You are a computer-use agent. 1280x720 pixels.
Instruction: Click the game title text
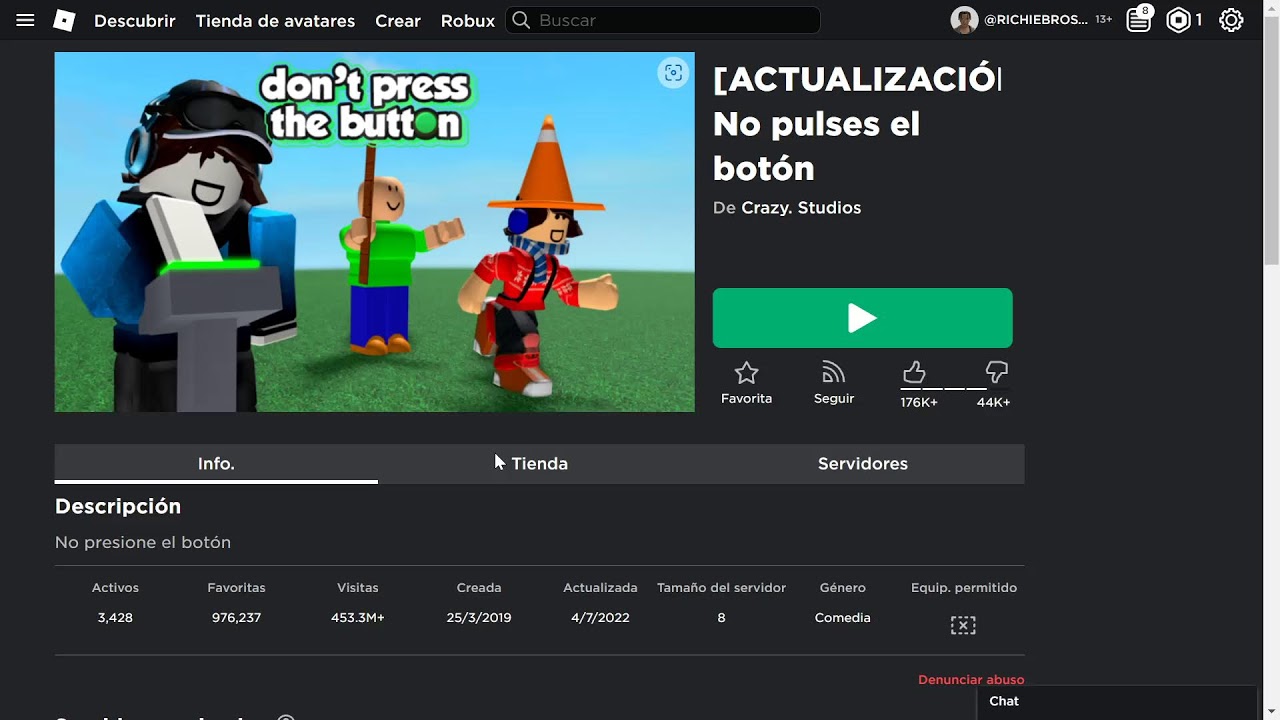857,124
